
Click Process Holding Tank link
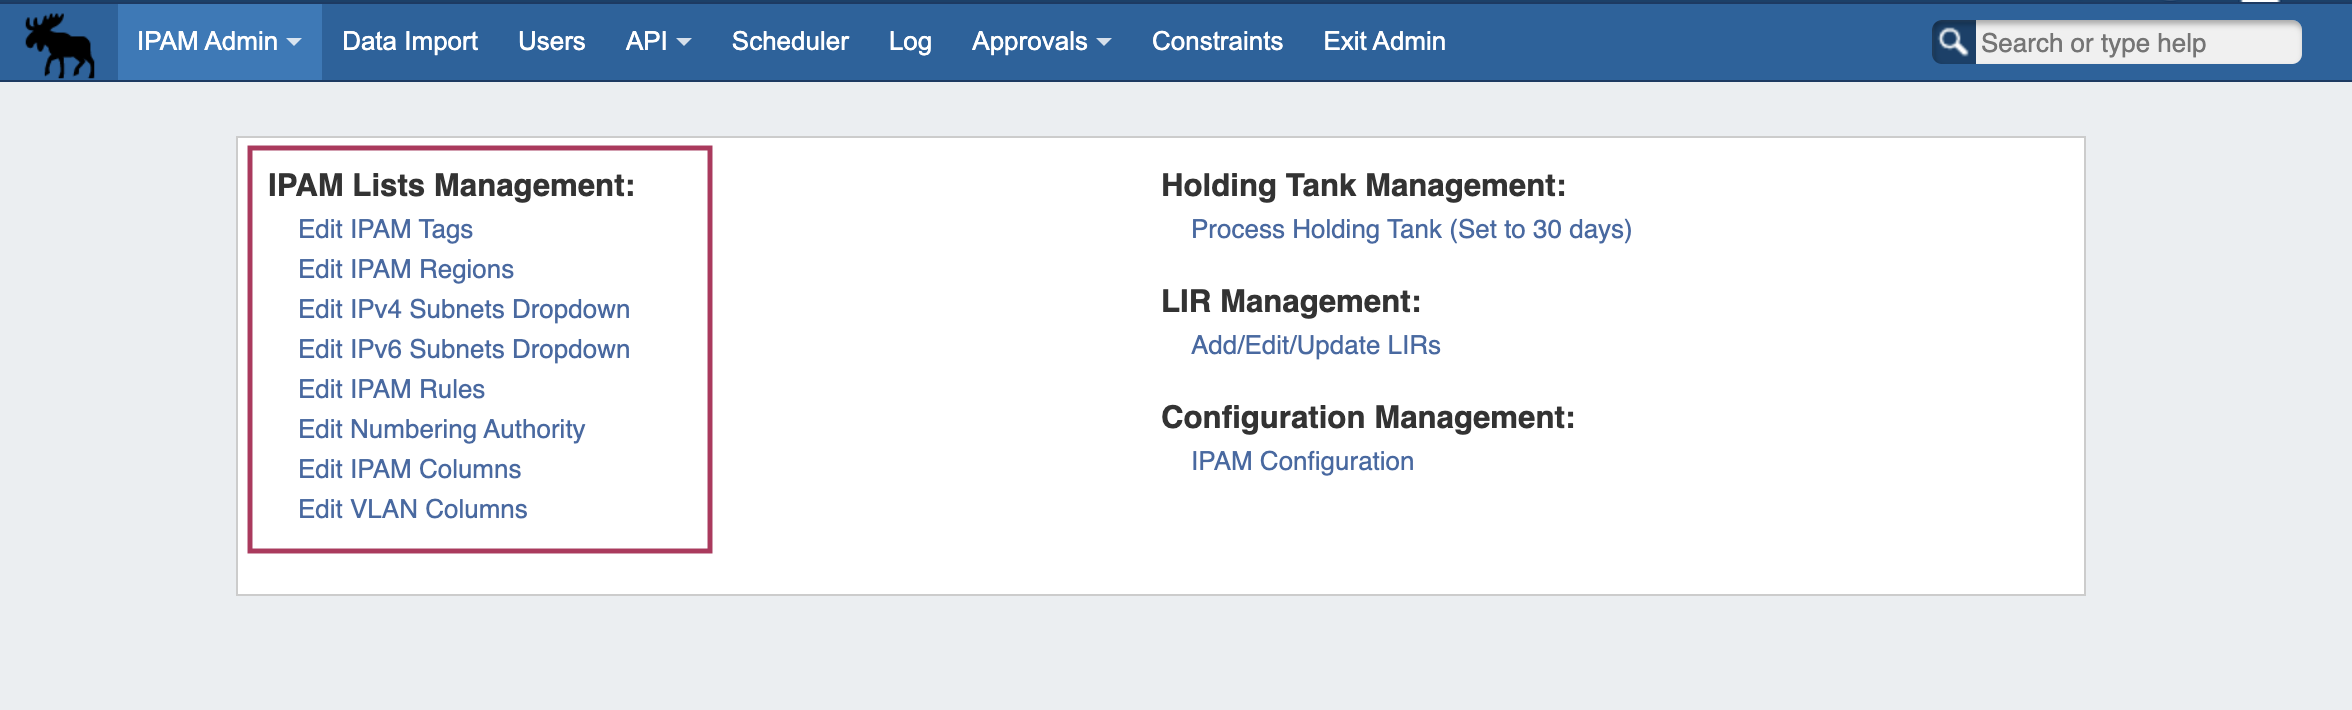tap(1410, 230)
